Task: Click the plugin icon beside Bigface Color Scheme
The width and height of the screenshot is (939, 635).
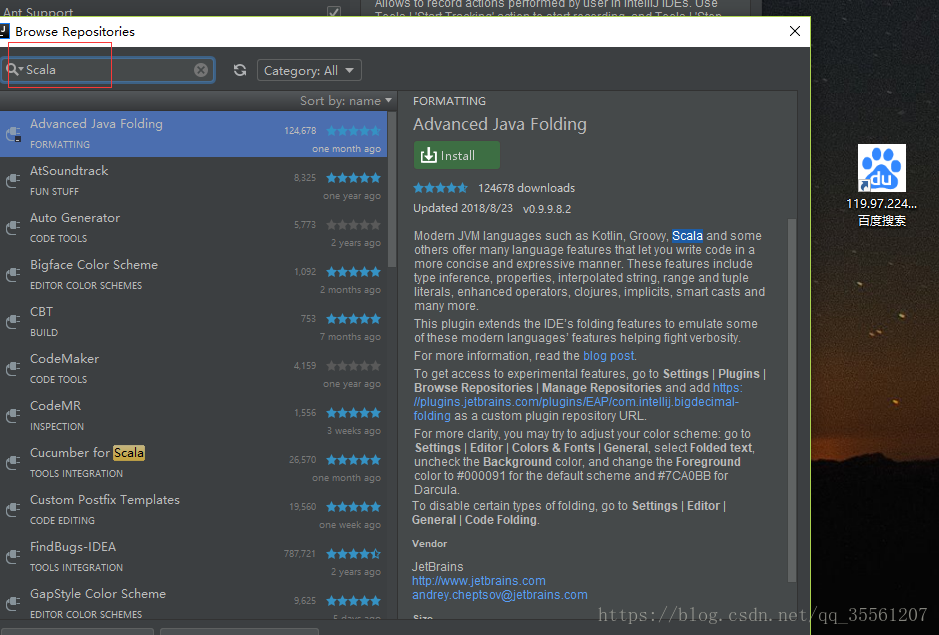Action: click(x=13, y=275)
